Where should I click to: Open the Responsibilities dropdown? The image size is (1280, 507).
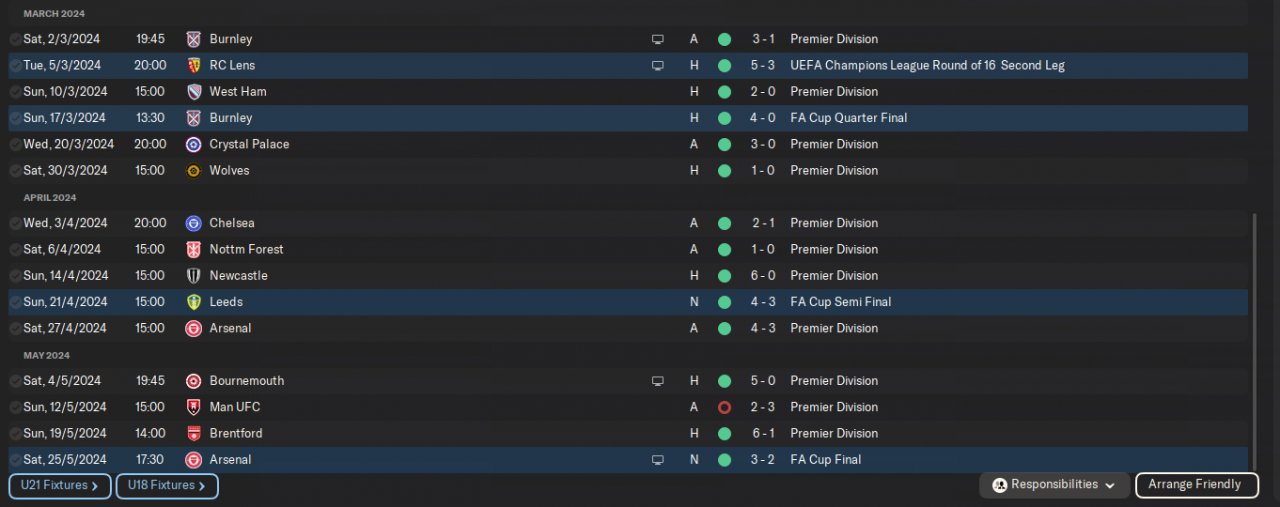point(1054,485)
